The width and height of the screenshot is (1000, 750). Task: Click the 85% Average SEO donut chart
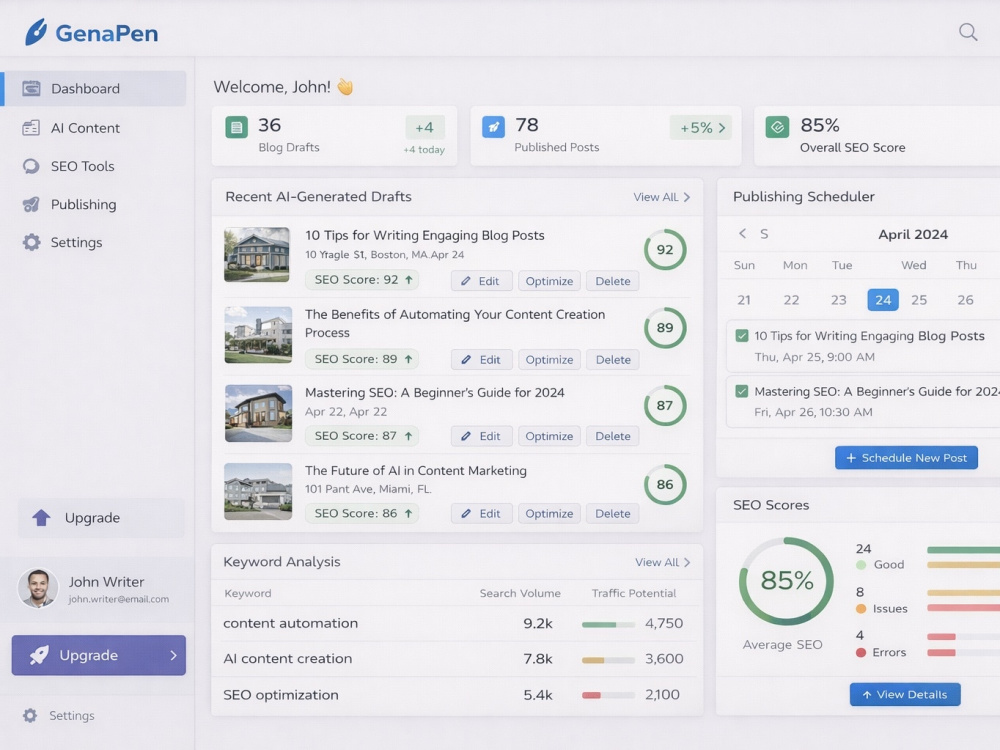pos(786,581)
